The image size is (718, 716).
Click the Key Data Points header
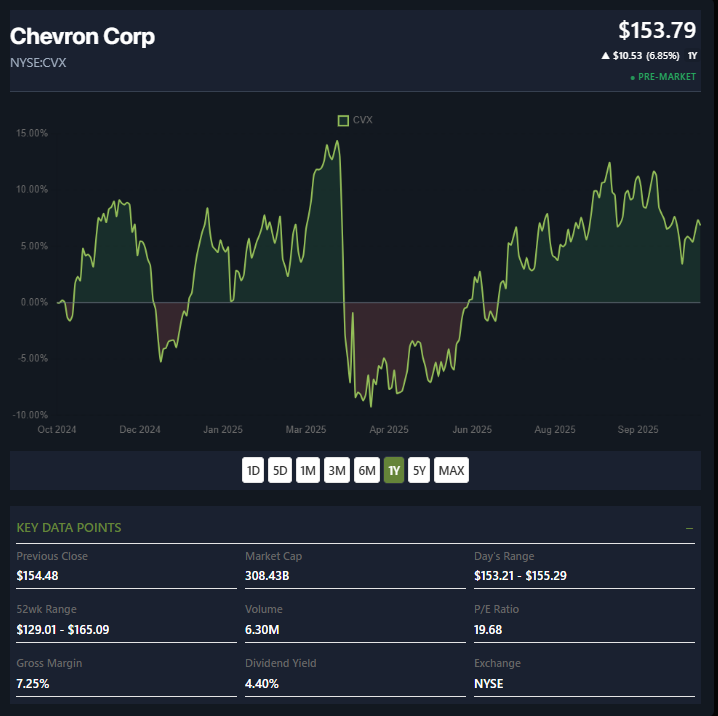point(69,528)
